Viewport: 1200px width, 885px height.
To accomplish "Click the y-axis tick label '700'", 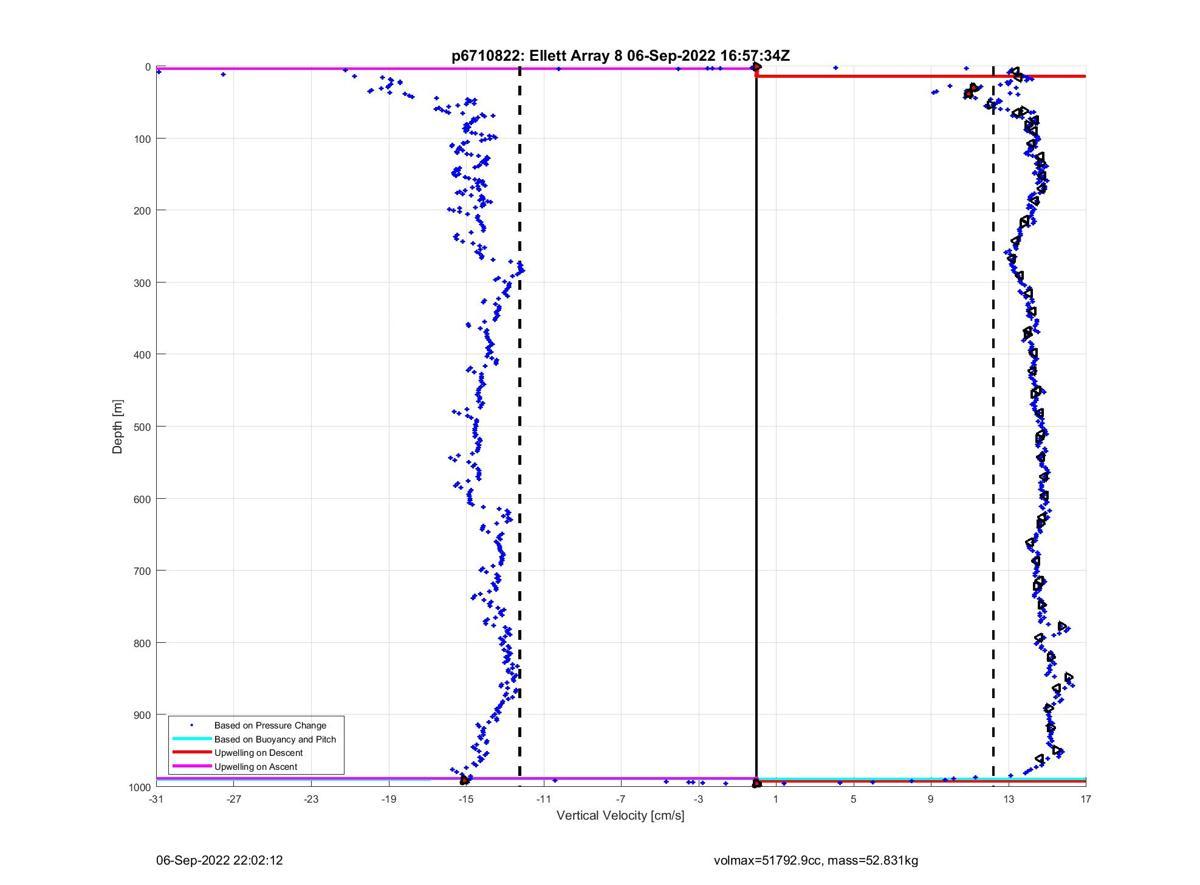I will coord(142,571).
